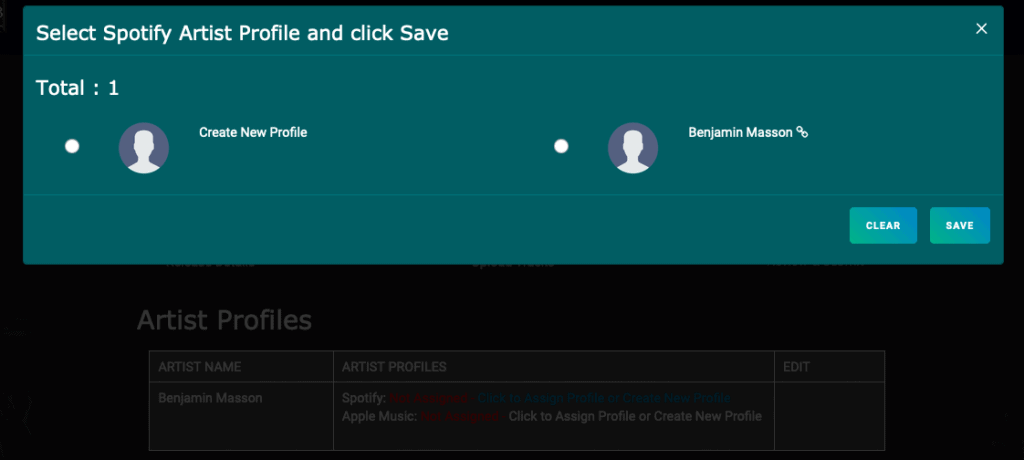Image resolution: width=1024 pixels, height=460 pixels.
Task: Click the EDIT column header
Action: coord(796,367)
